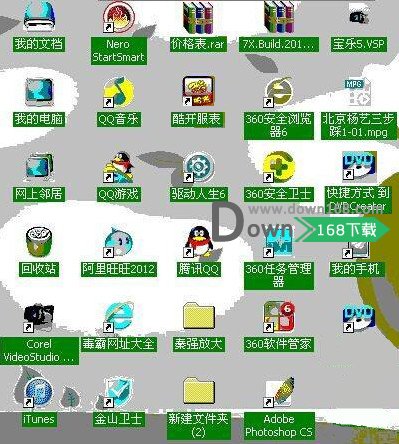
Task: Select the Adobe Photoshop CS shortcut
Action: (279, 392)
